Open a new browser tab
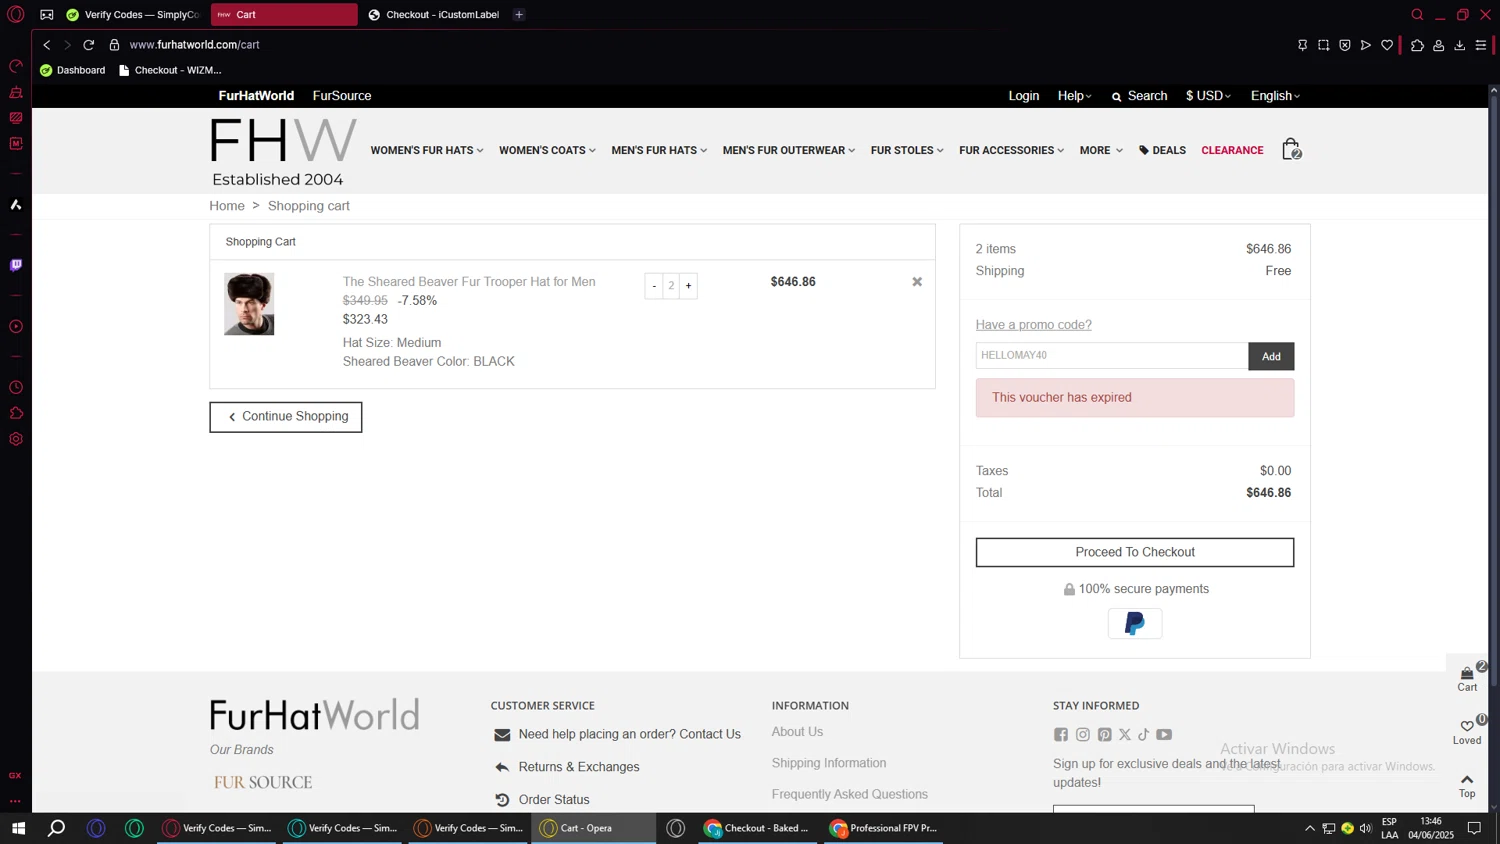The width and height of the screenshot is (1500, 844). coord(519,15)
